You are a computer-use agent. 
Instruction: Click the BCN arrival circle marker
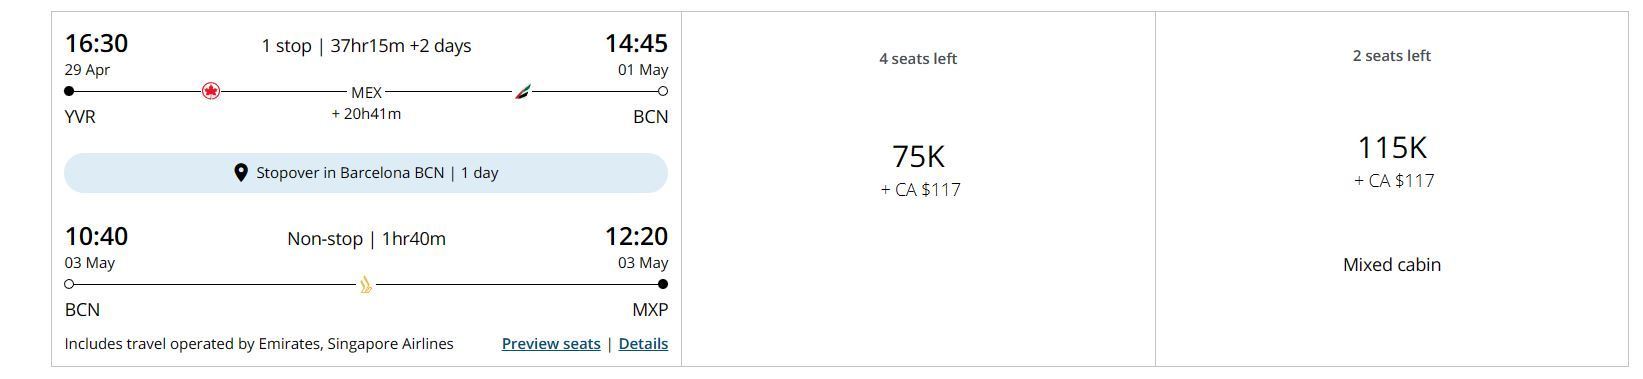tap(663, 91)
